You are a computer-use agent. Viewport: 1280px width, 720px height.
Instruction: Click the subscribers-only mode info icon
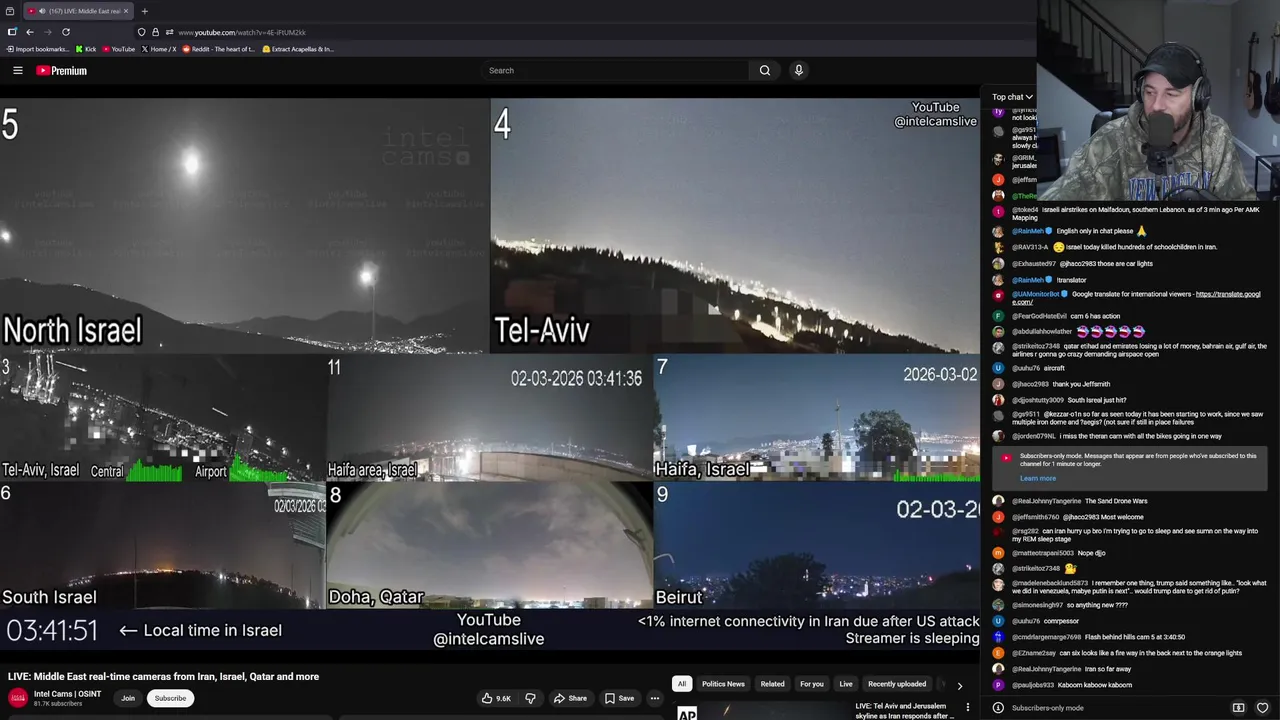click(x=998, y=708)
